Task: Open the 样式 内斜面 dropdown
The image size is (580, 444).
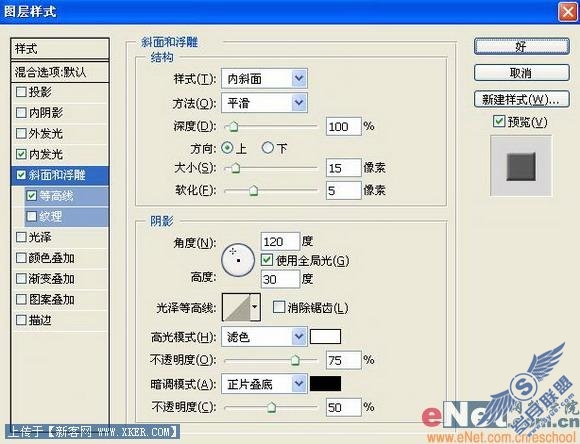Action: click(264, 78)
